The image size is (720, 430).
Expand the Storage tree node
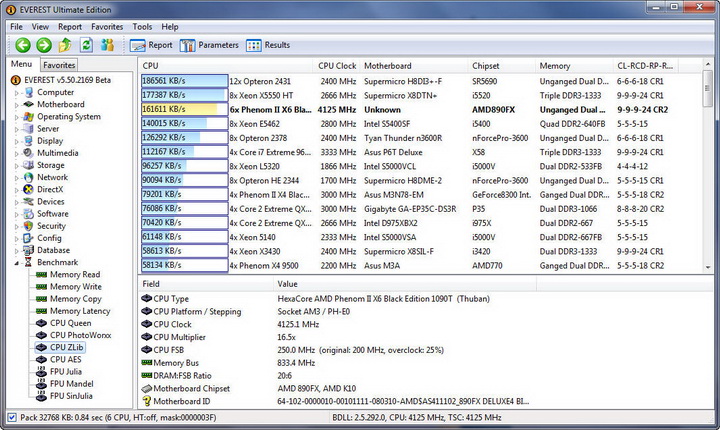pyautogui.click(x=17, y=166)
